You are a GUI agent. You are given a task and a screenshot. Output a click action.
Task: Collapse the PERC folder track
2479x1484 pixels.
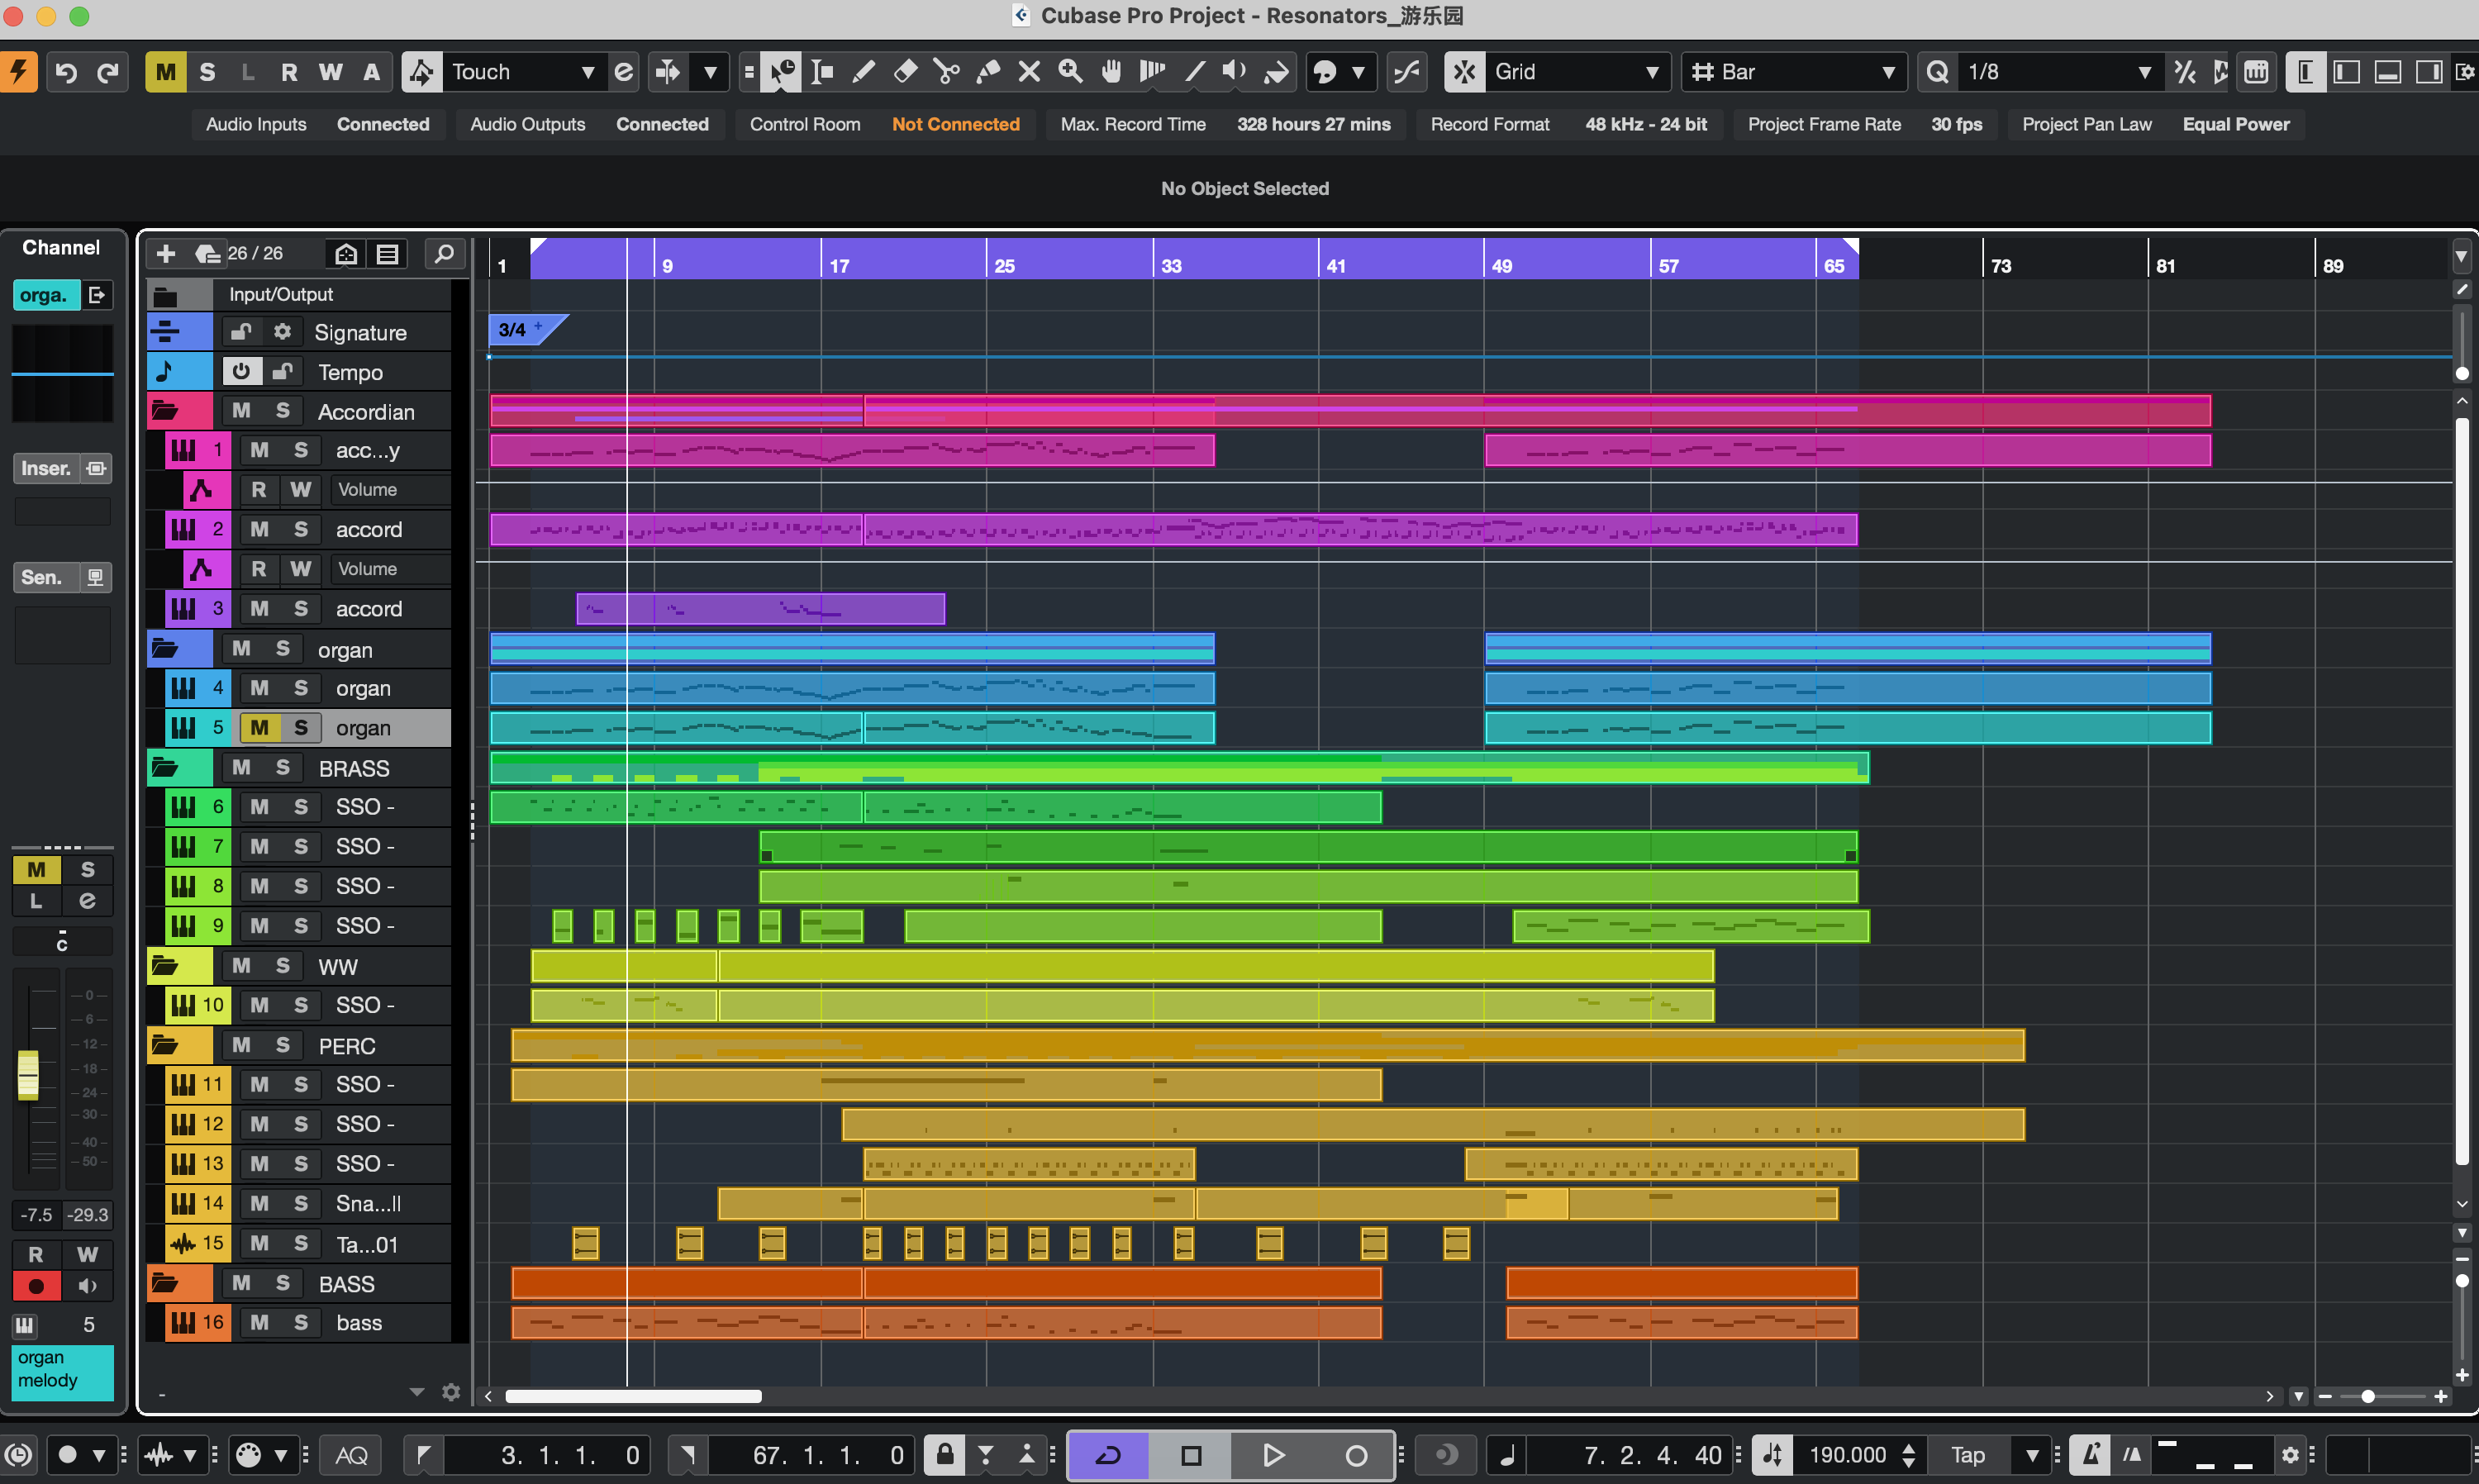tap(166, 1045)
